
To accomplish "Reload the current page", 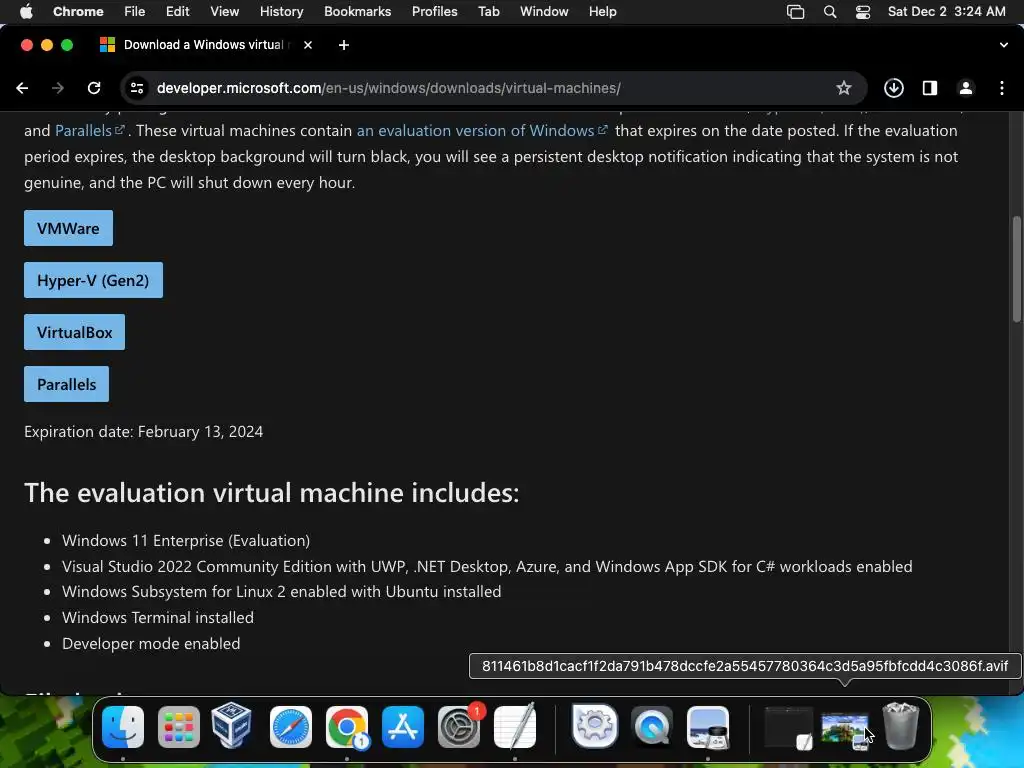I will point(94,88).
